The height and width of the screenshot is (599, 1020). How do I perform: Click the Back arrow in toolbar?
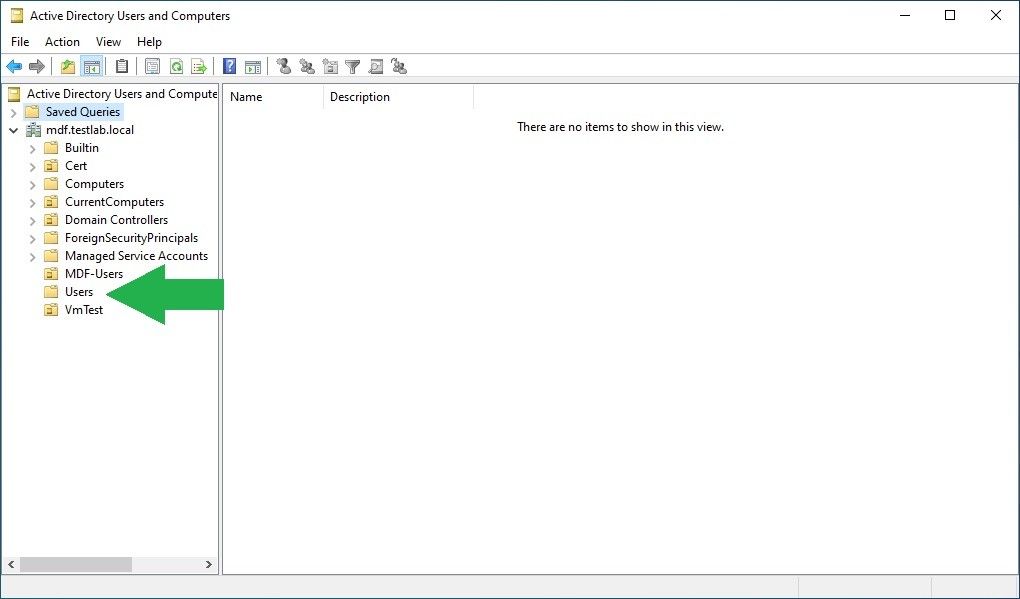click(14, 66)
